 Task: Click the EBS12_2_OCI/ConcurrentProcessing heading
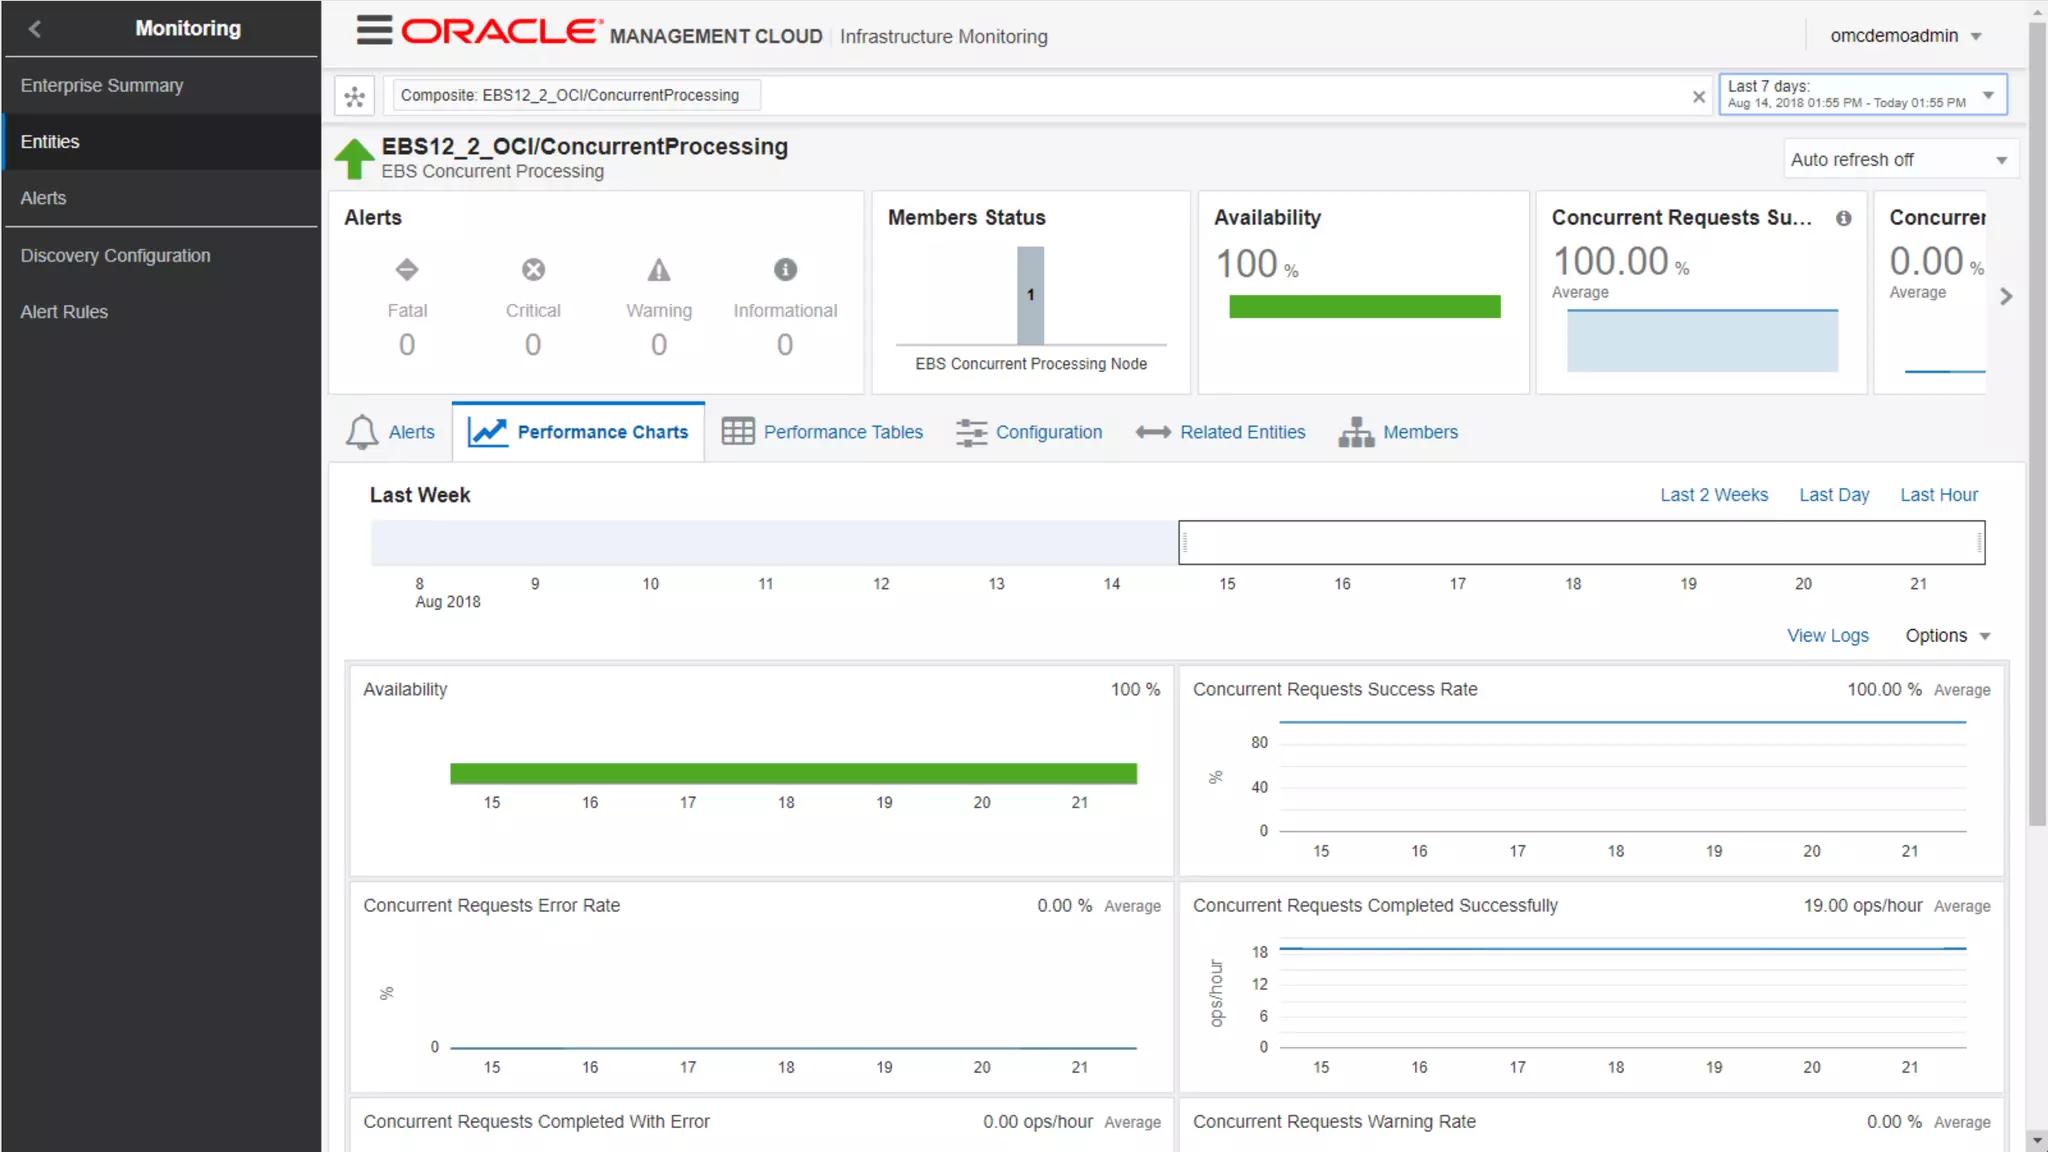tap(585, 147)
